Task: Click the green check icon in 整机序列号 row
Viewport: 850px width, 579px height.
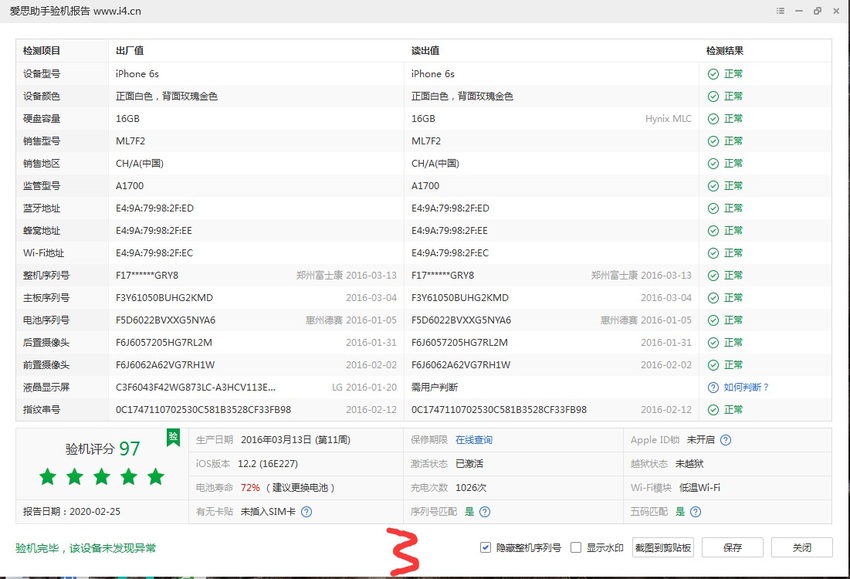Action: coord(713,276)
